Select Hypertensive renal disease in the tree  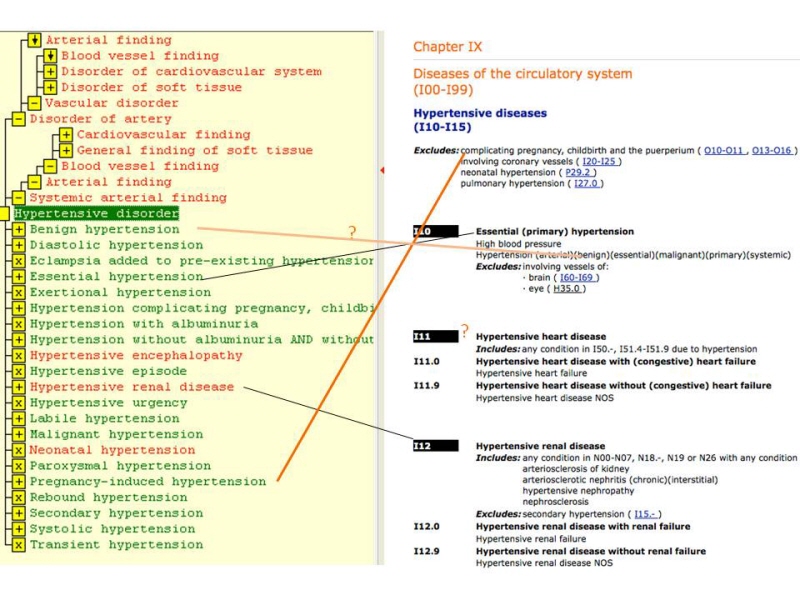coord(132,387)
